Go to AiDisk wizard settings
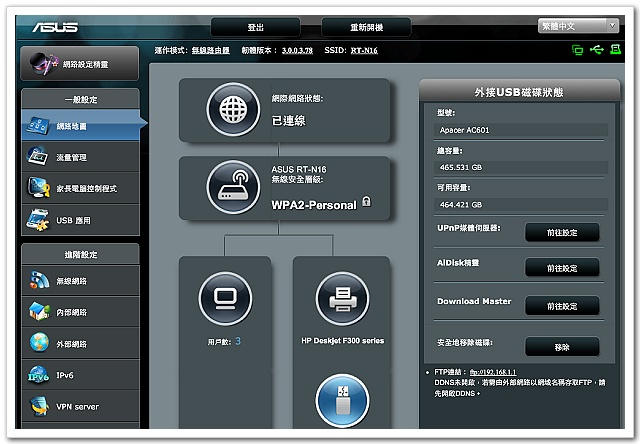 pyautogui.click(x=562, y=268)
